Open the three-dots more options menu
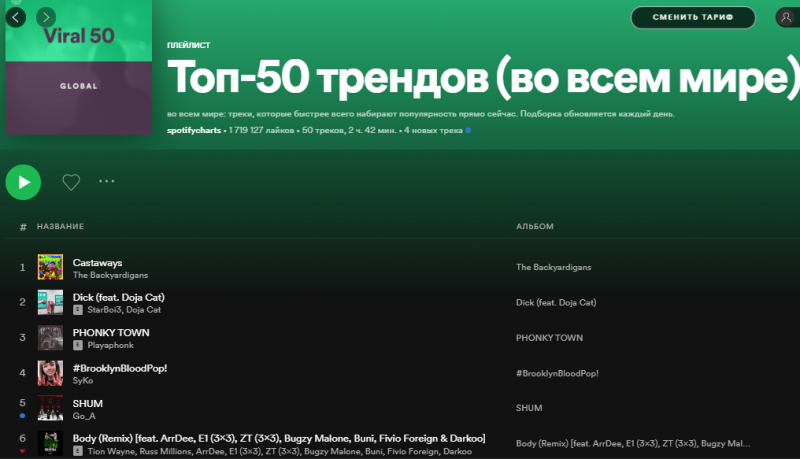 pos(107,182)
